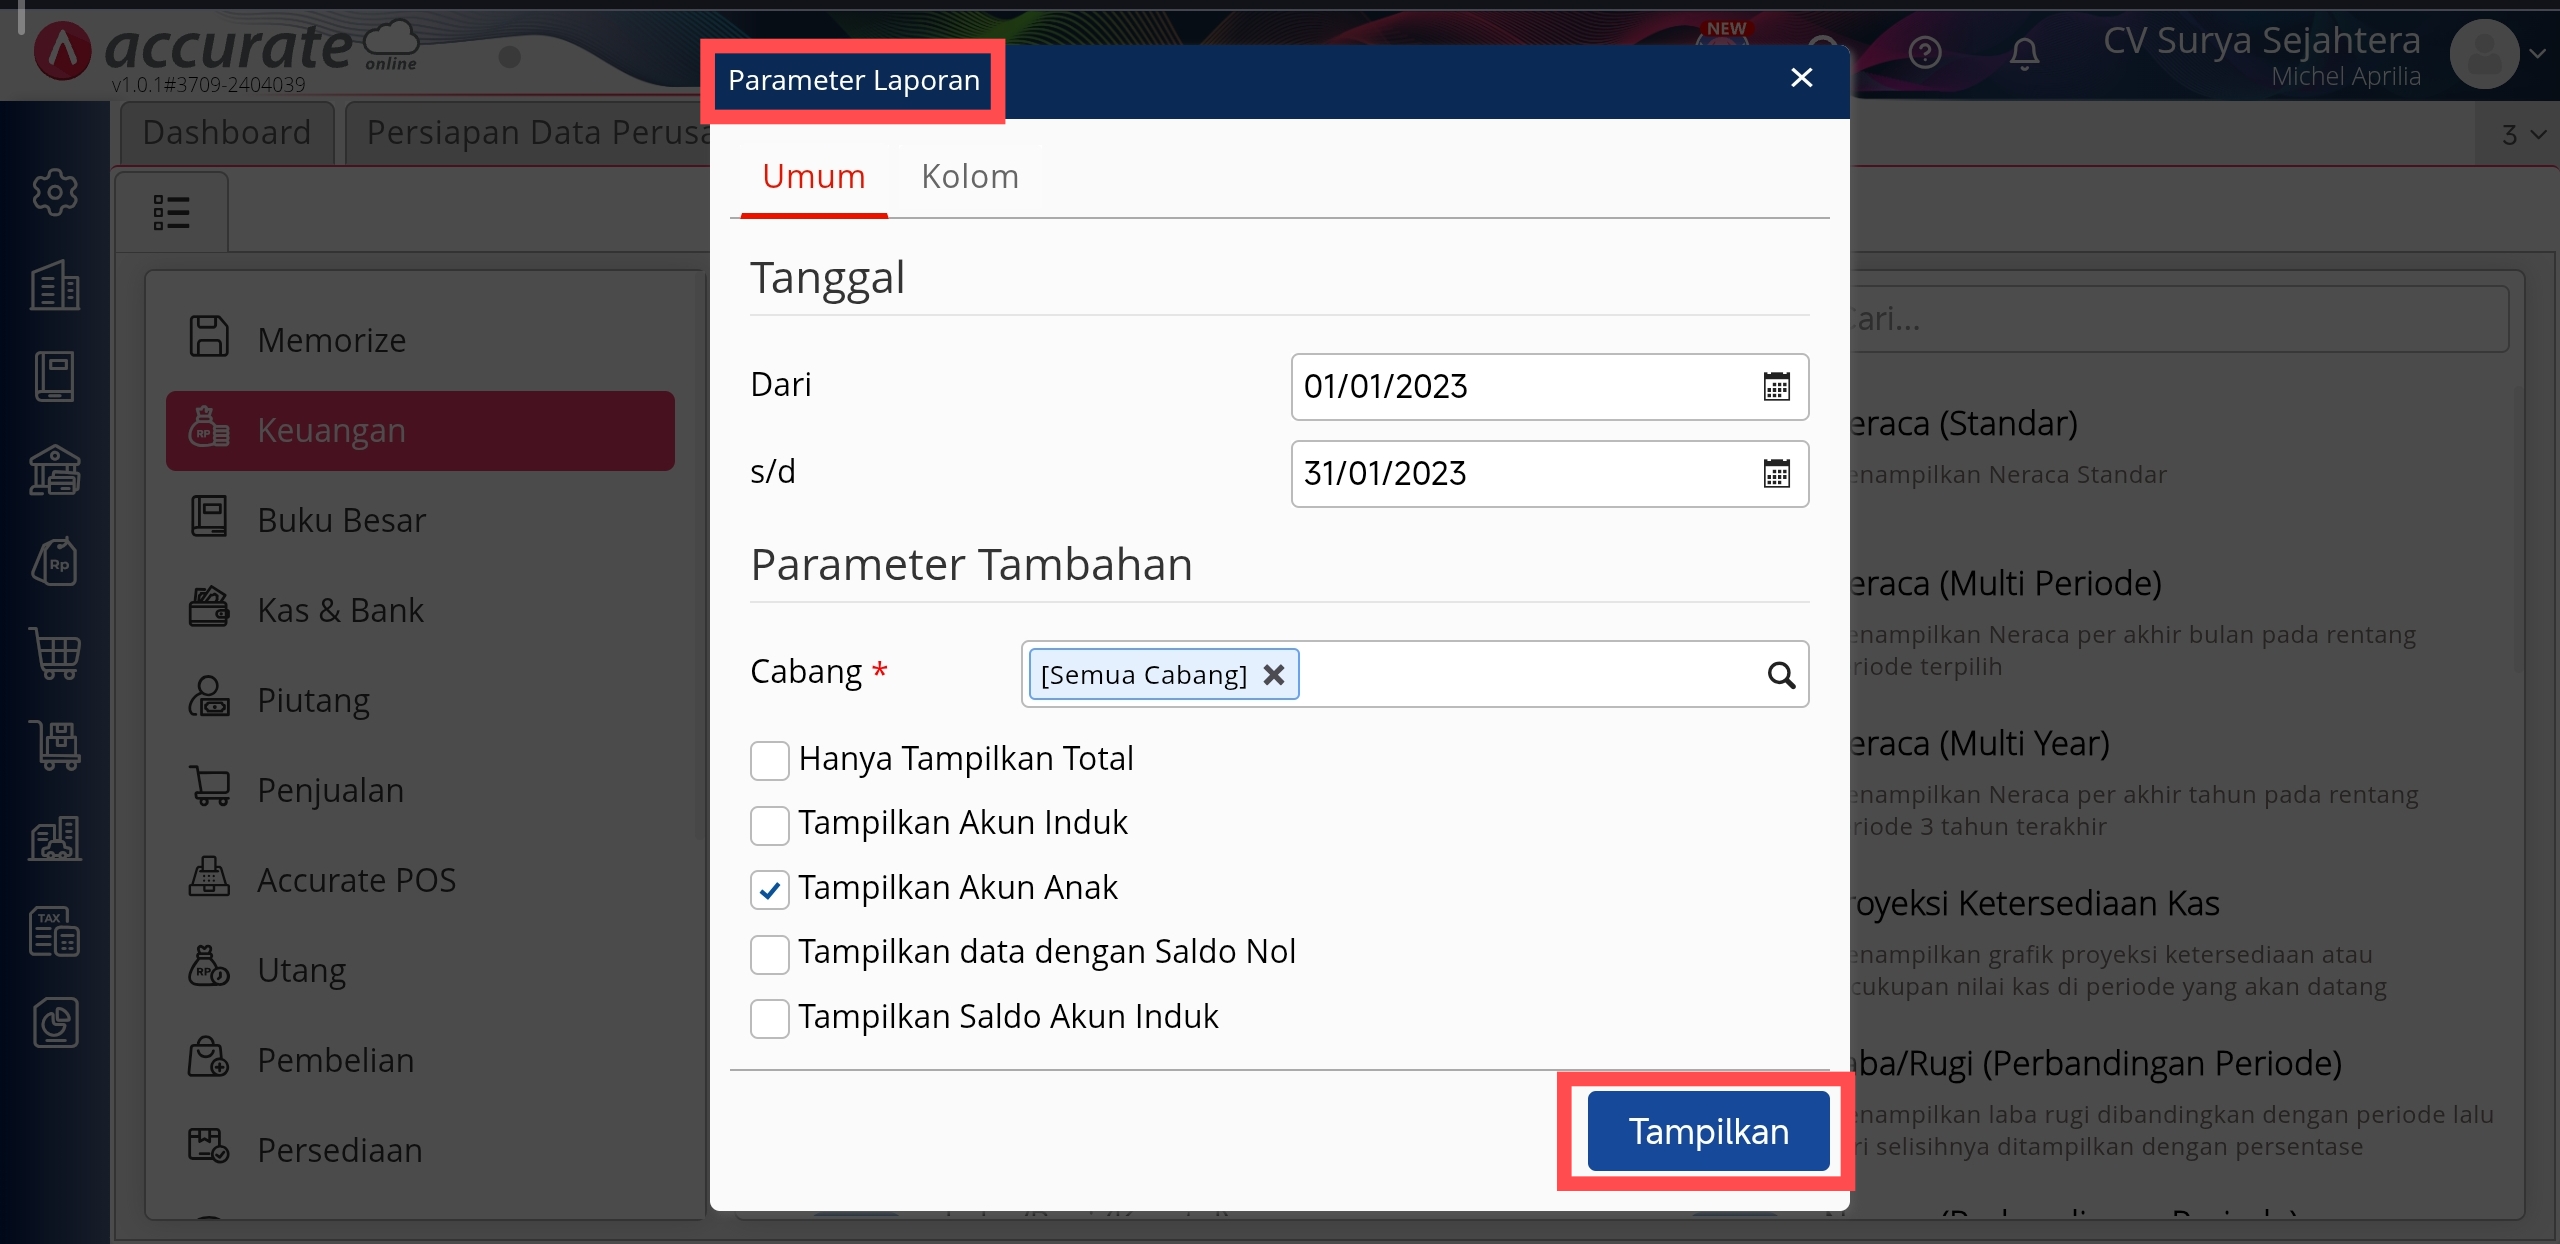This screenshot has width=2560, height=1244.
Task: Check Tampilkan data dengan Saldo Nol
Action: (x=769, y=953)
